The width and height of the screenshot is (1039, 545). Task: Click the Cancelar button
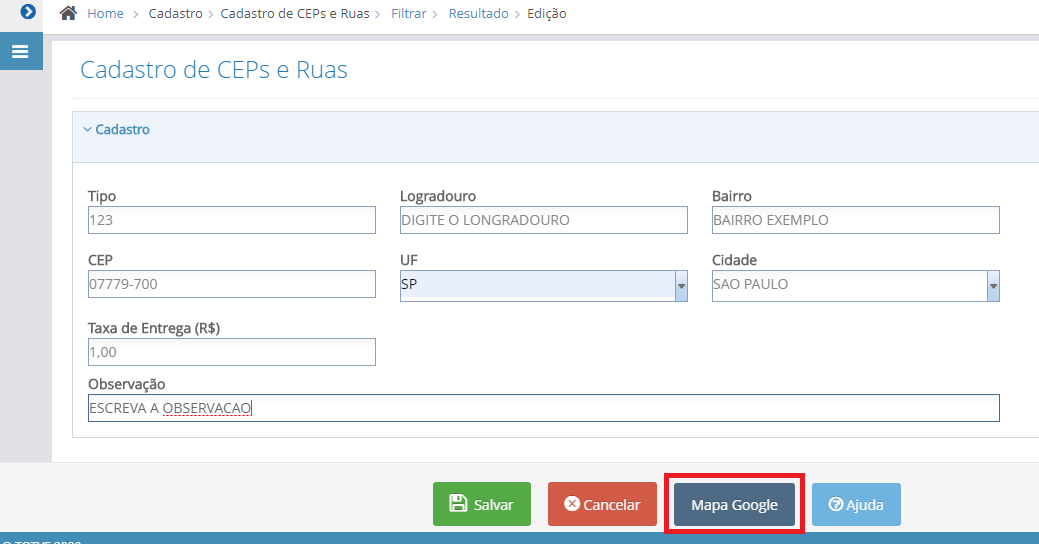[x=602, y=504]
